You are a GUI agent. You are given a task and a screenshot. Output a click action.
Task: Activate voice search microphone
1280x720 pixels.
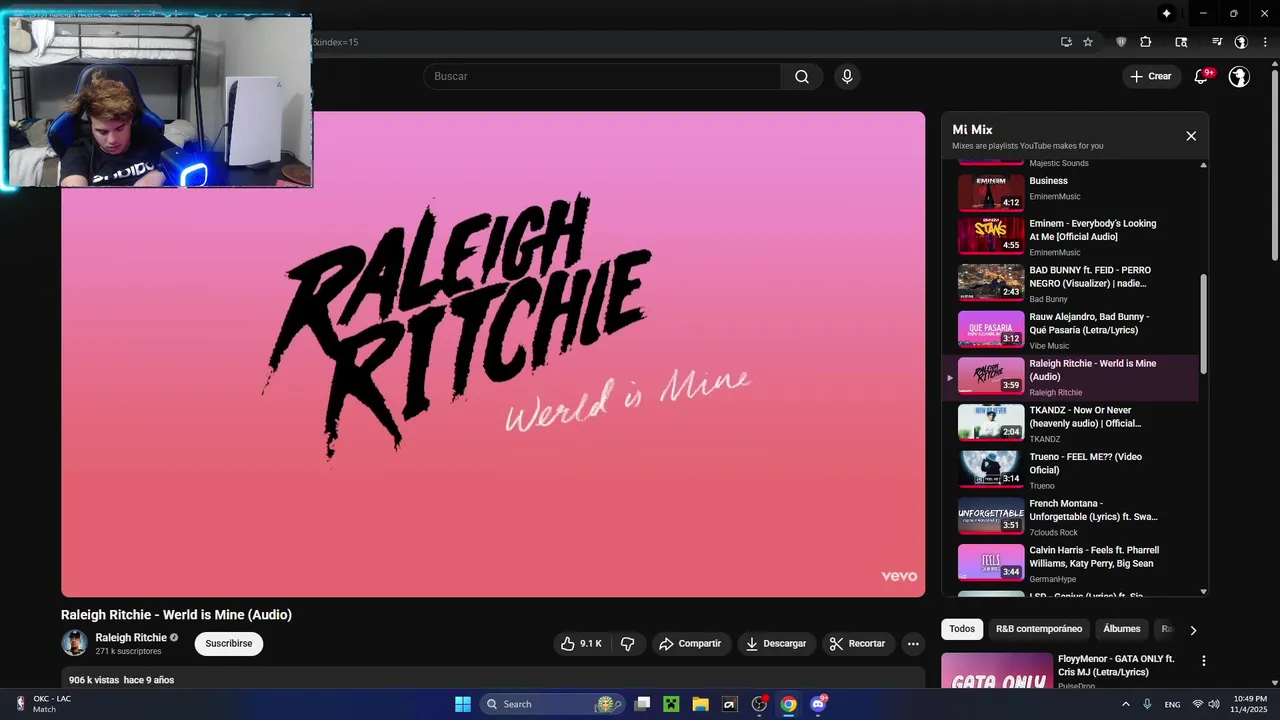click(847, 77)
